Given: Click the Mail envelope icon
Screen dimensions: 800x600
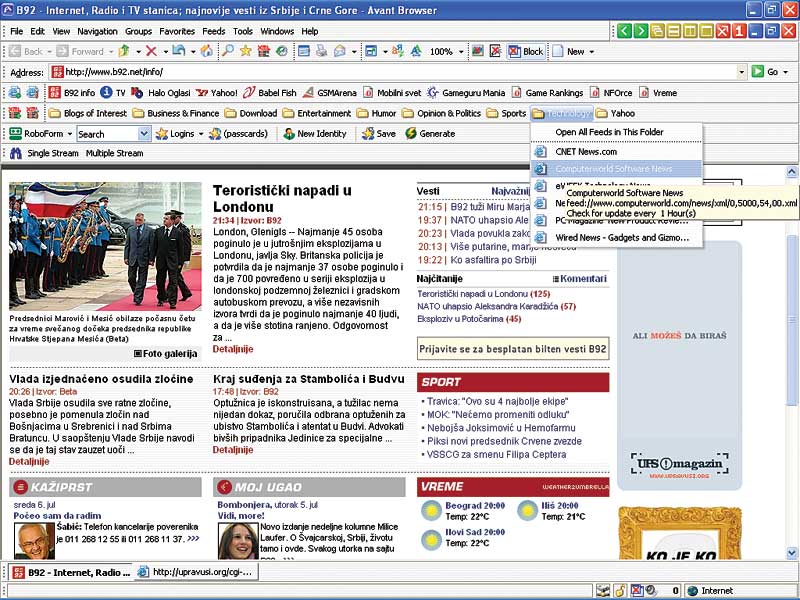Looking at the screenshot, I should [340, 51].
